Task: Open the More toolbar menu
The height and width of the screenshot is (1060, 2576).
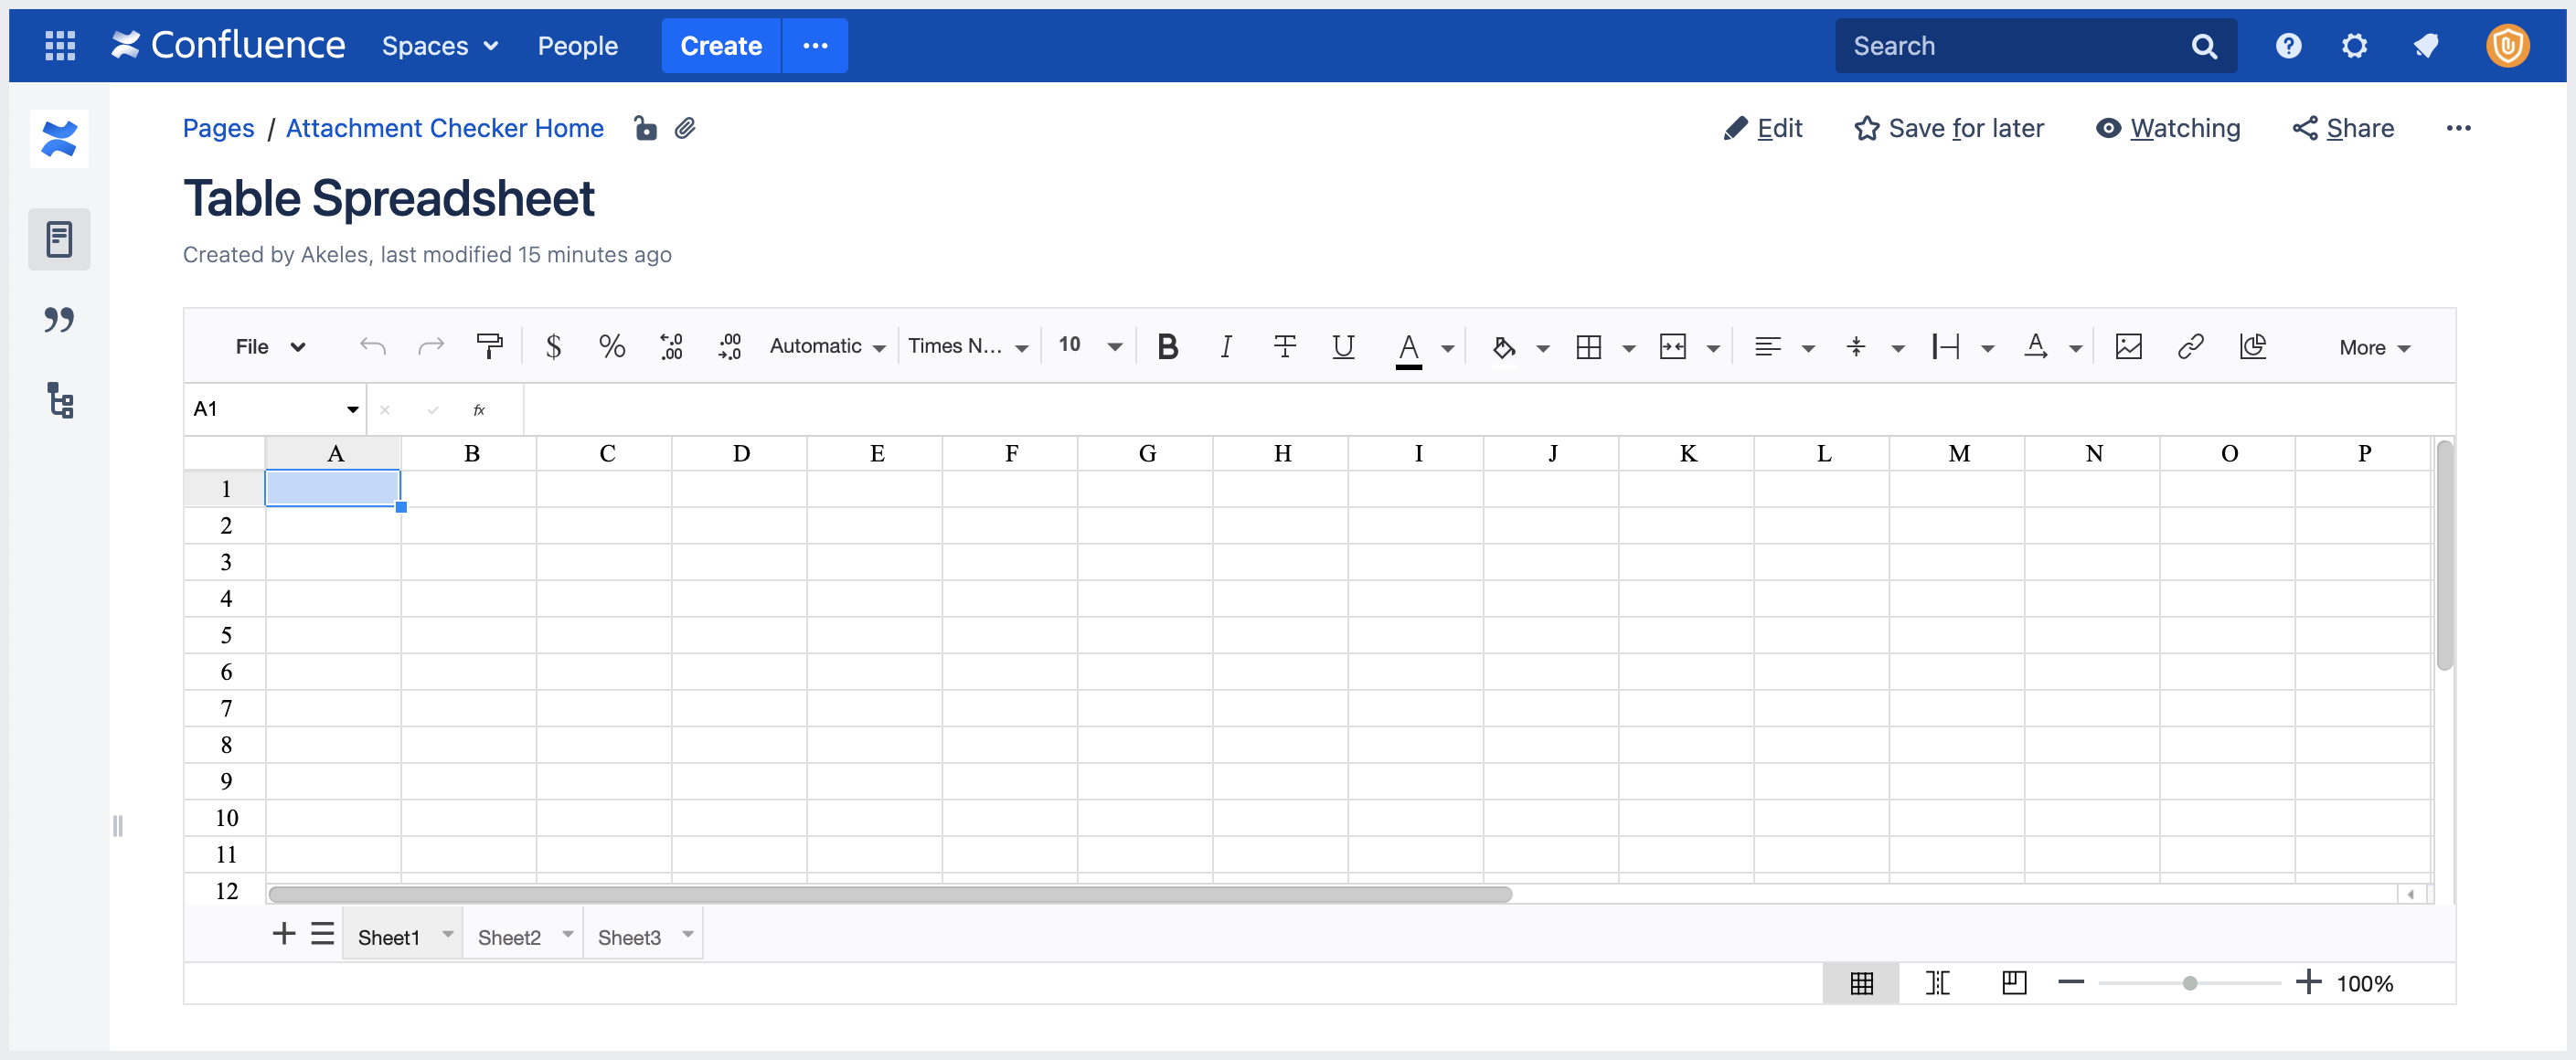Action: pyautogui.click(x=2373, y=346)
